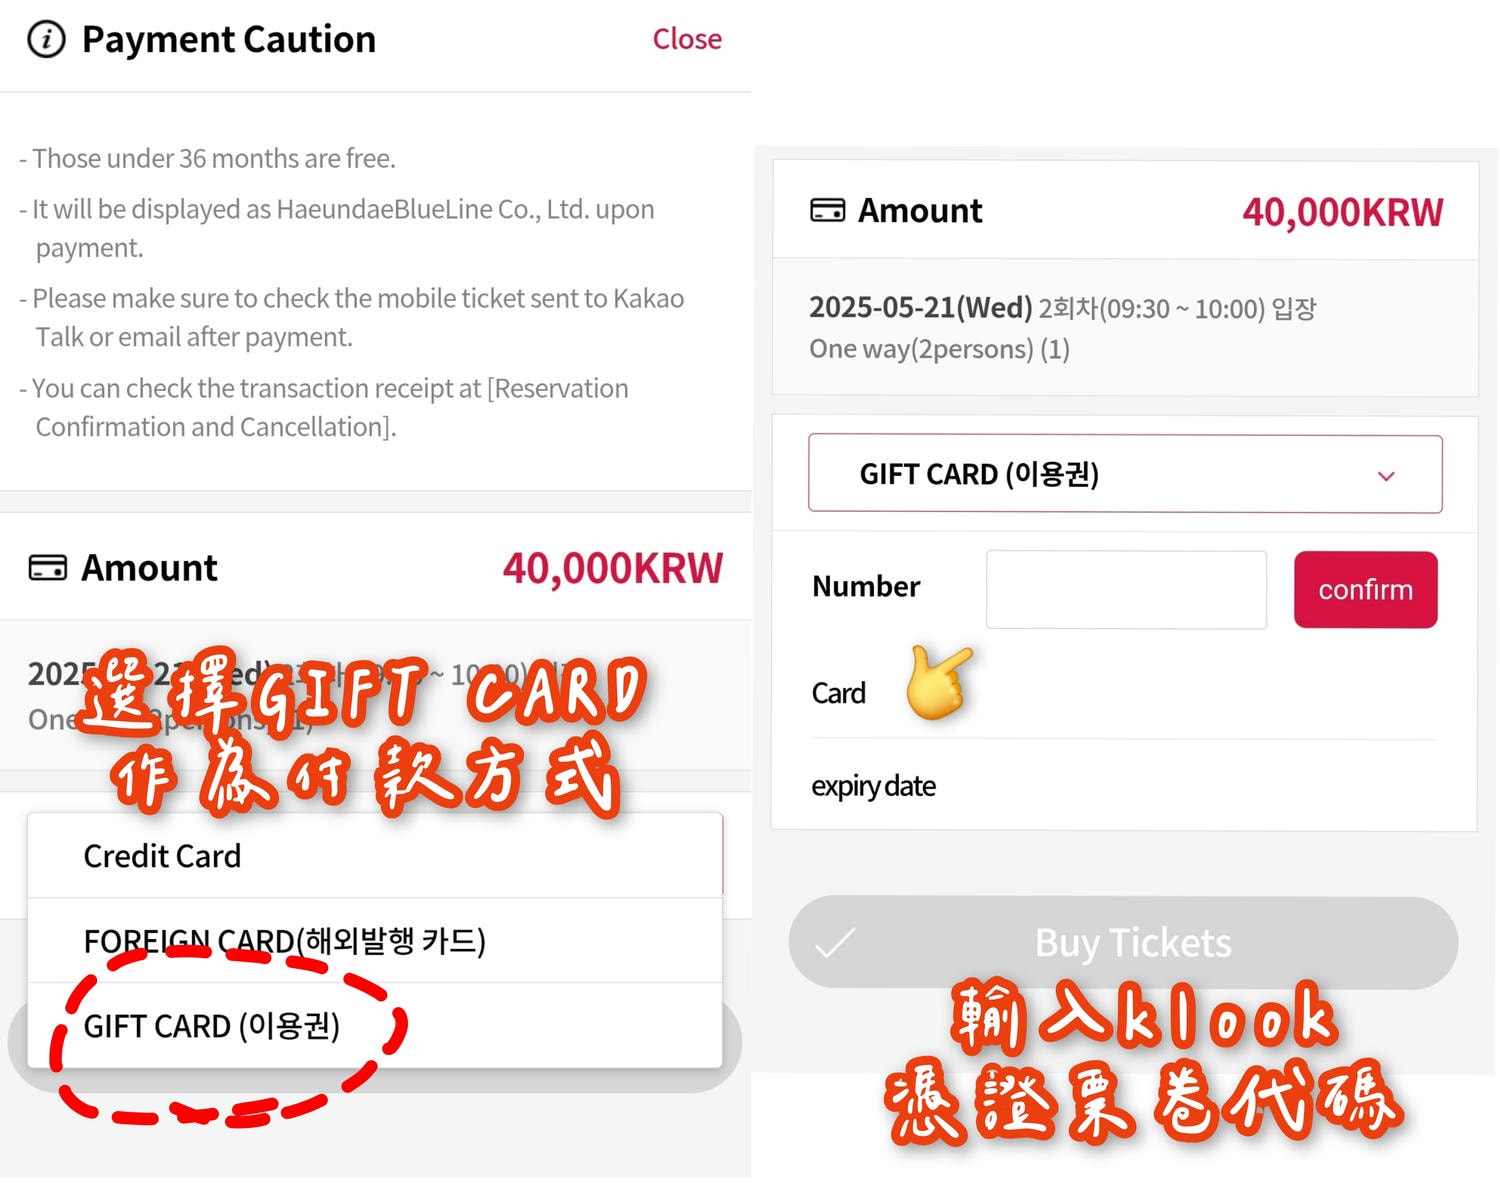Image resolution: width=1500 pixels, height=1200 pixels.
Task: Expand the GIFT CARD payment method dropdown
Action: coord(1125,474)
